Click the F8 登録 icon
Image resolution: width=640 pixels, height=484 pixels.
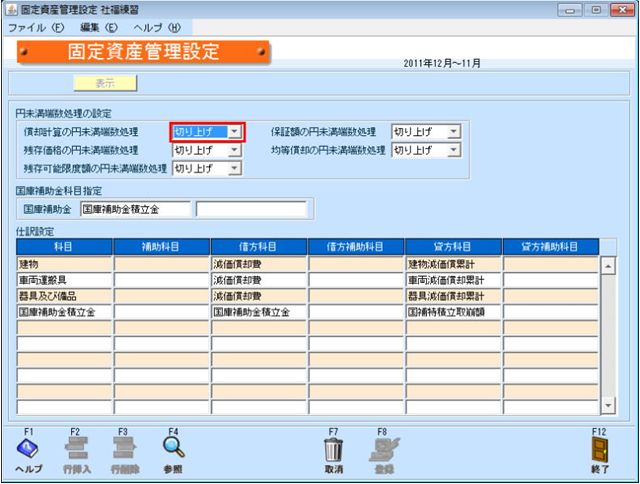tap(384, 449)
